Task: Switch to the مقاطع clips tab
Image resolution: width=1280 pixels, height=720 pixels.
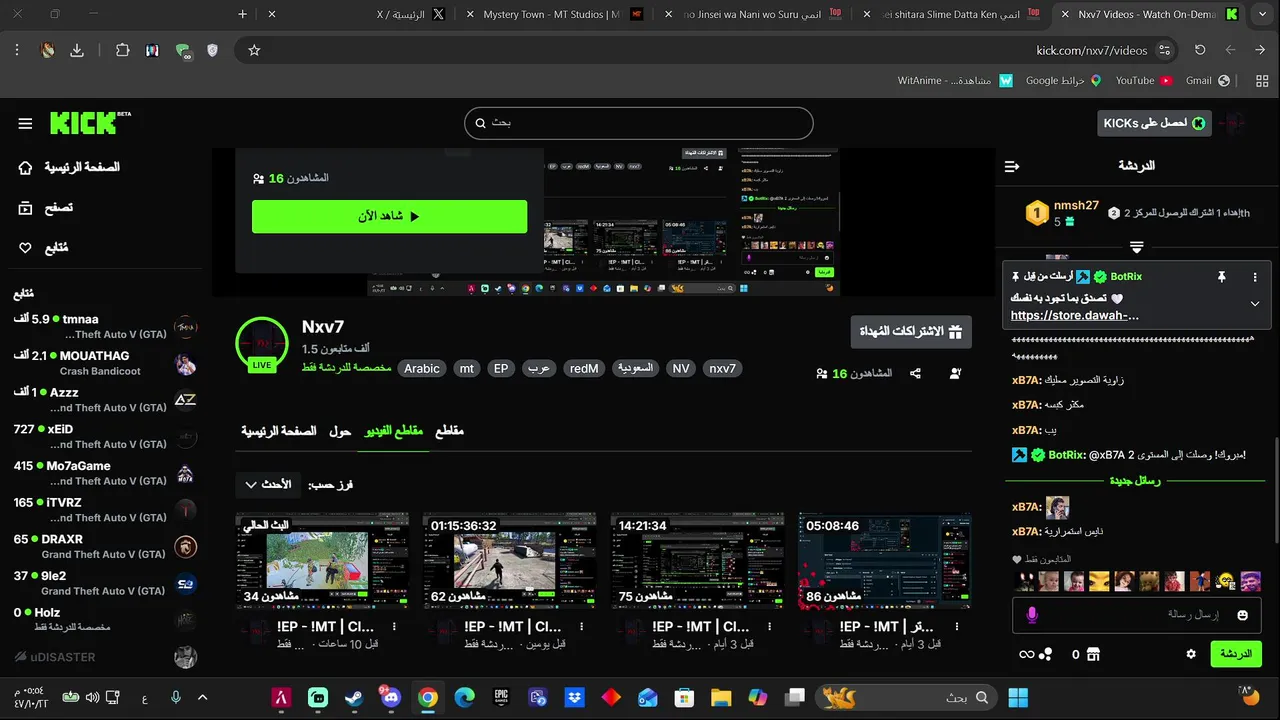Action: (x=450, y=431)
